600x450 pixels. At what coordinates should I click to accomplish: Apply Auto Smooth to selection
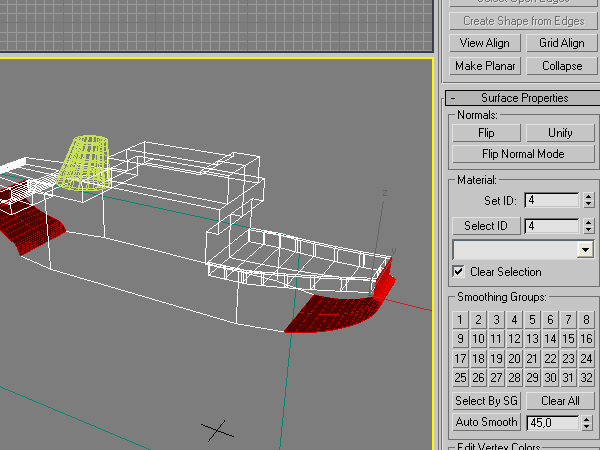[x=486, y=422]
